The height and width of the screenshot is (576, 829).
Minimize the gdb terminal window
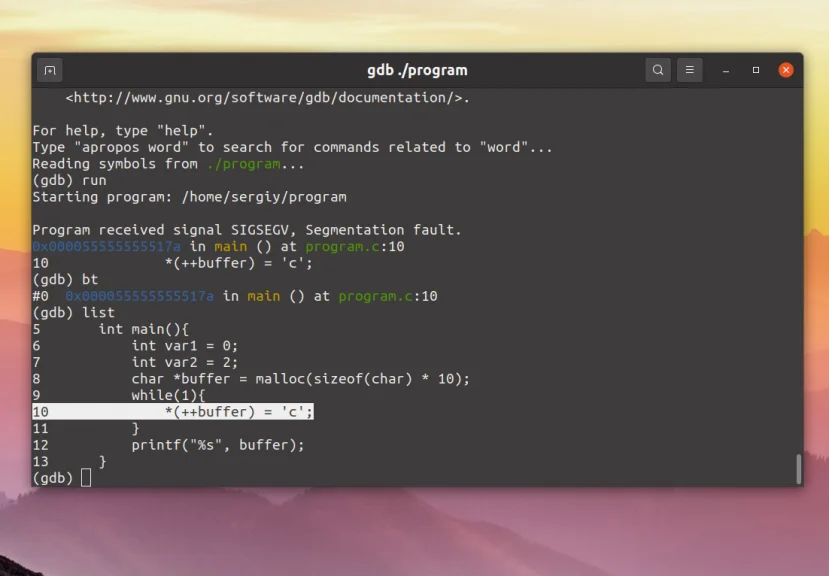(x=726, y=70)
